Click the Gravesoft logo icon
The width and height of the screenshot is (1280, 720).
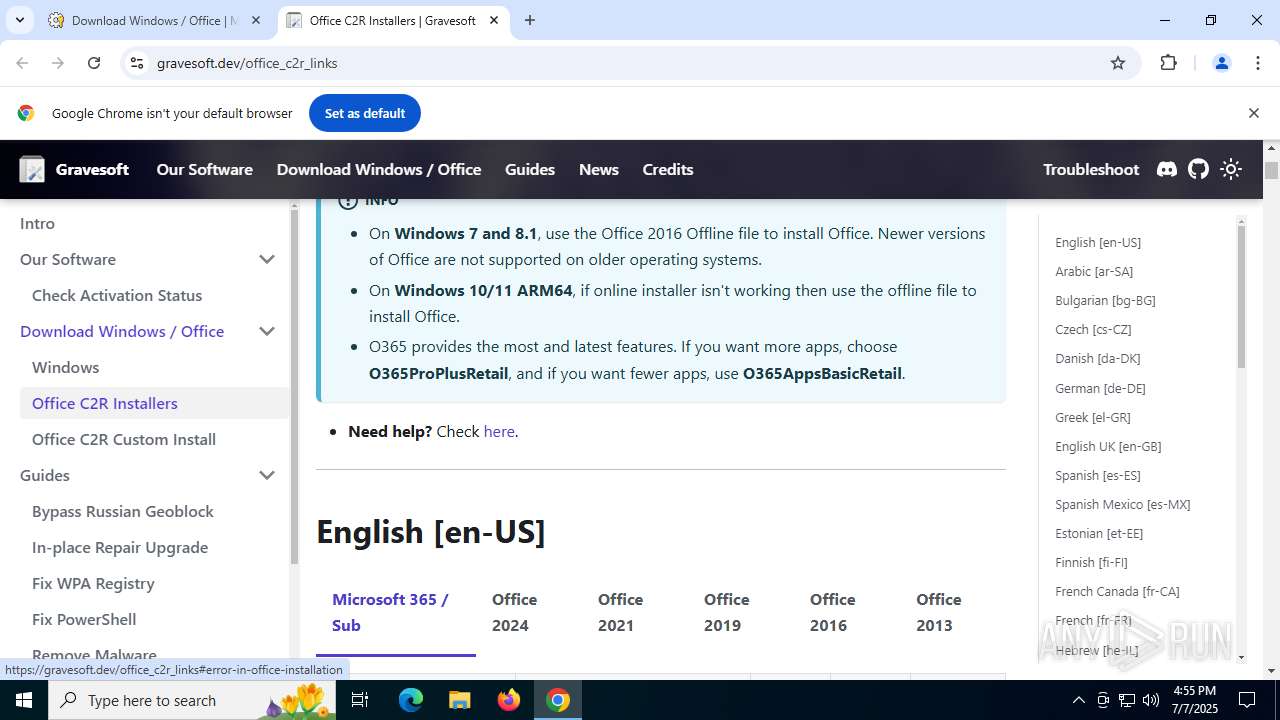click(32, 170)
